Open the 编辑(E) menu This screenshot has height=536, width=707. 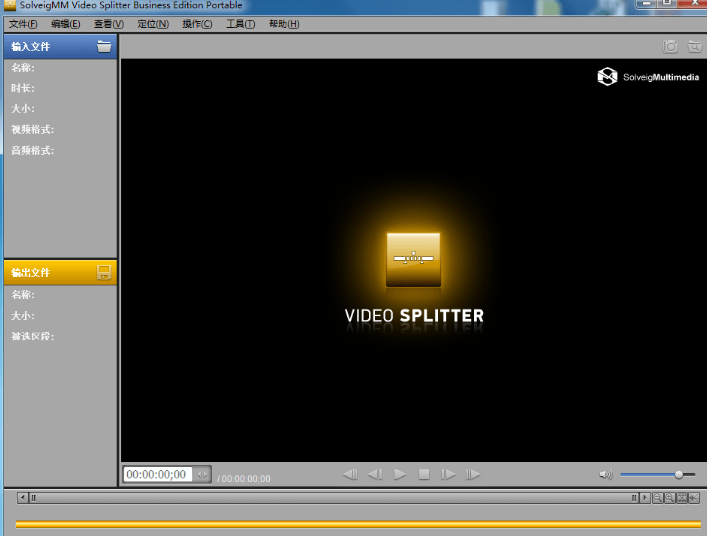[x=65, y=24]
